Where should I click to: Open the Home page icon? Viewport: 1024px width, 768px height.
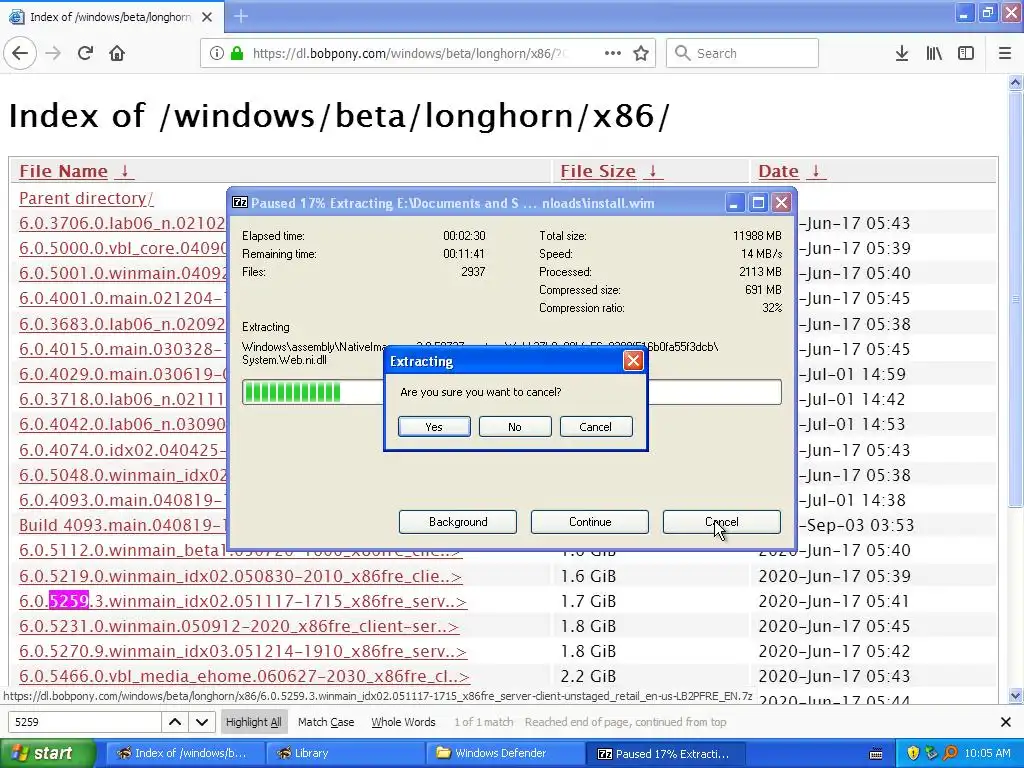point(117,53)
